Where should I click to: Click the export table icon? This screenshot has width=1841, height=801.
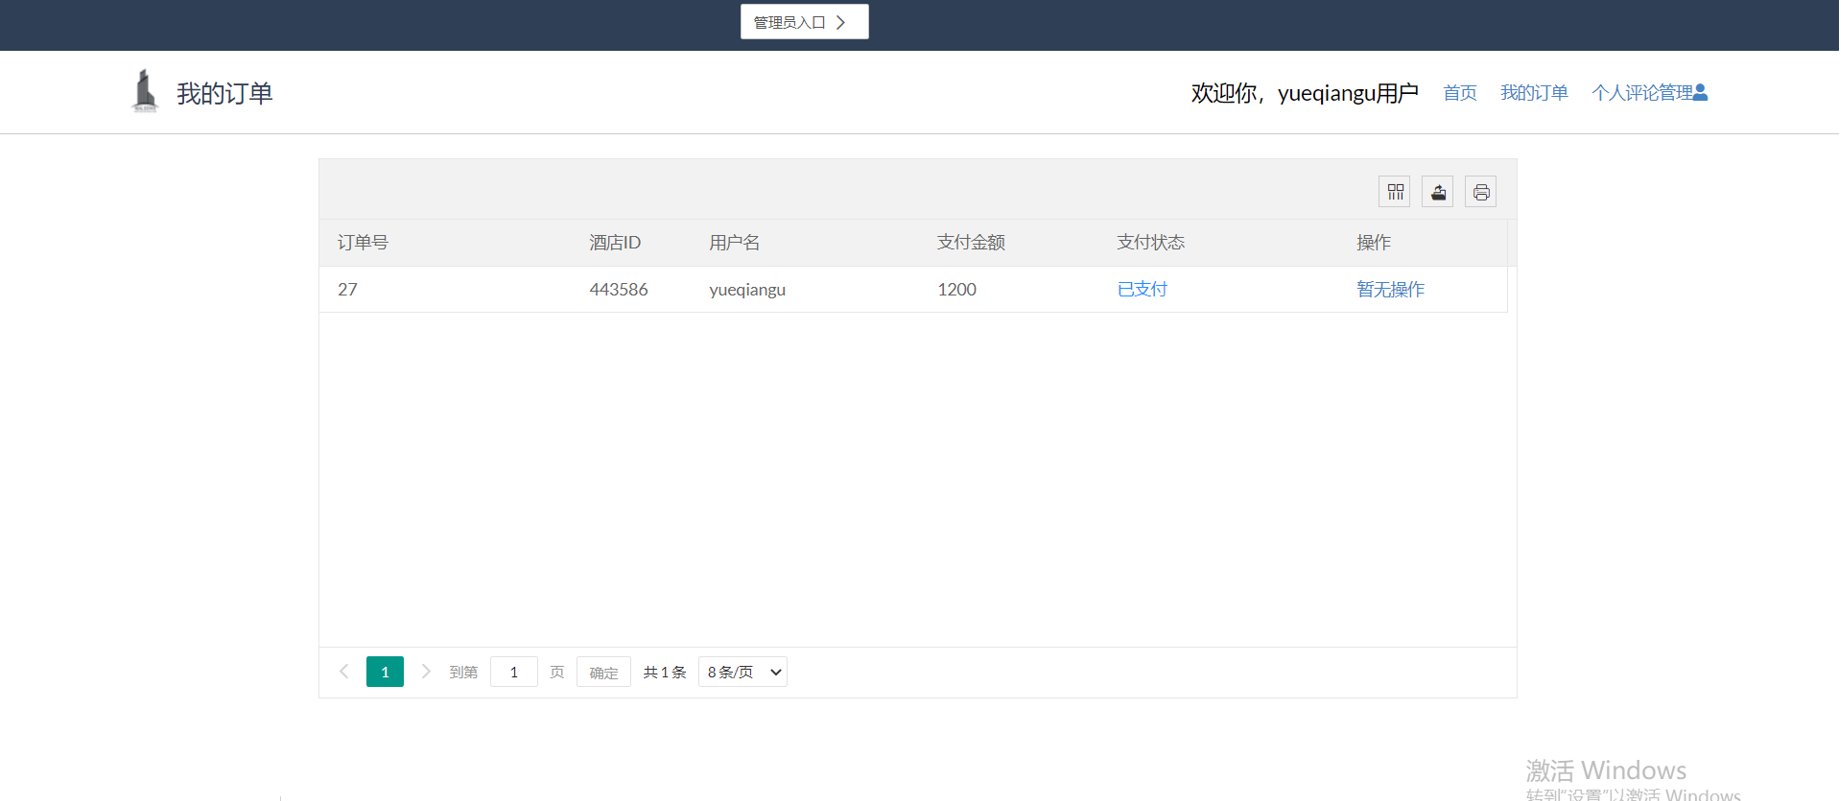coord(1438,192)
